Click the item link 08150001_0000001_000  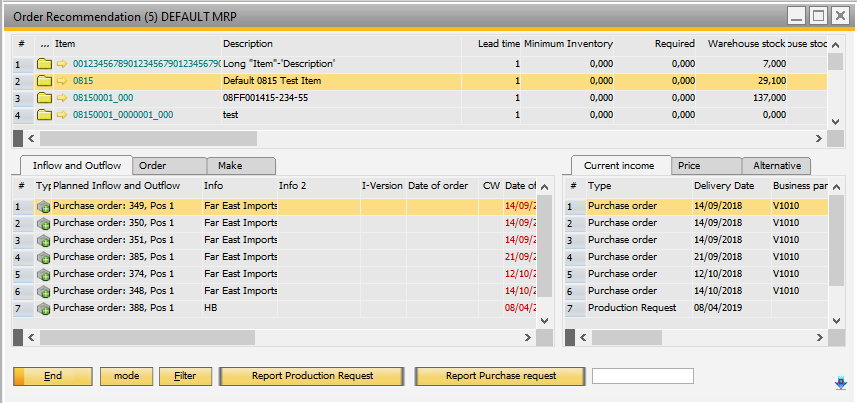122,115
